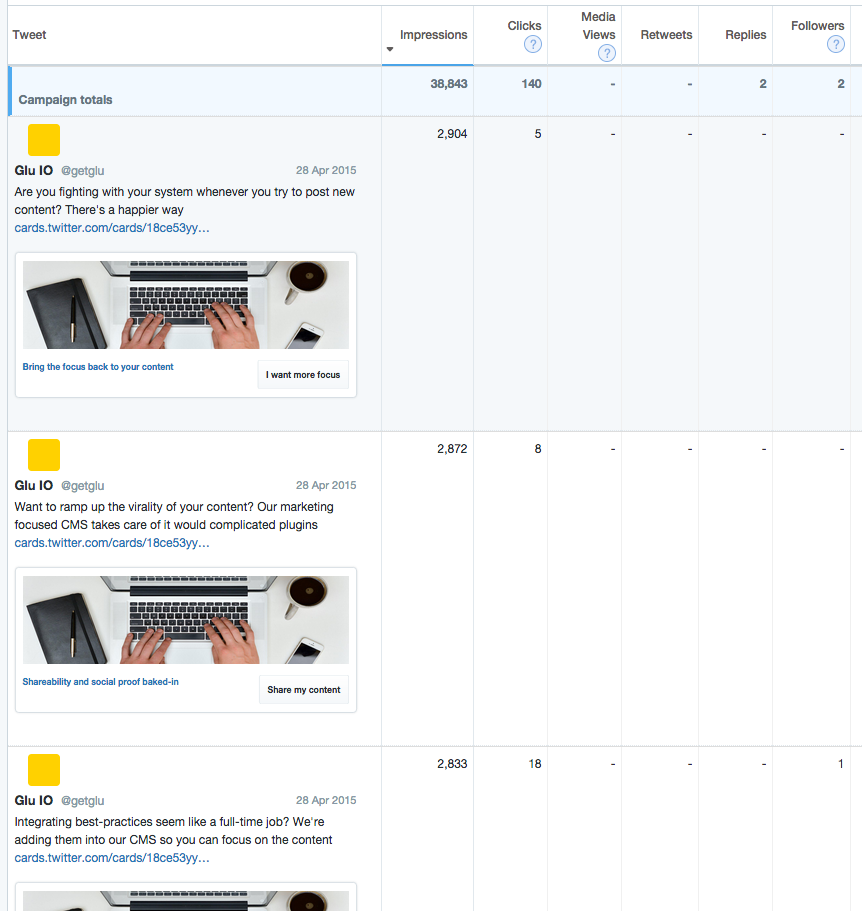Viewport: 862px width, 911px height.
Task: Click Glu IO name on 'fighting with your system' tweet
Action: point(34,170)
